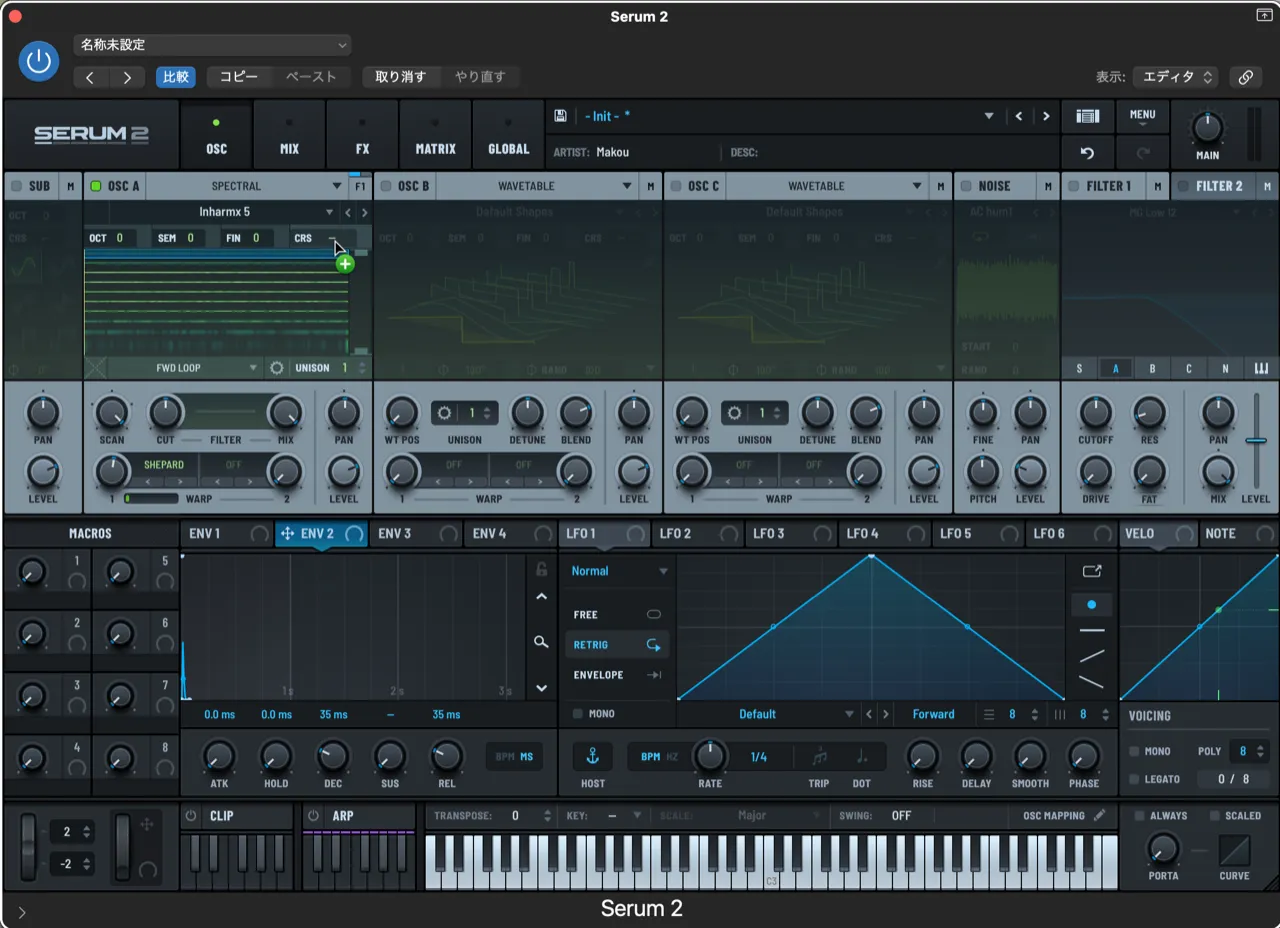Open the preset browser icon

[1087, 116]
